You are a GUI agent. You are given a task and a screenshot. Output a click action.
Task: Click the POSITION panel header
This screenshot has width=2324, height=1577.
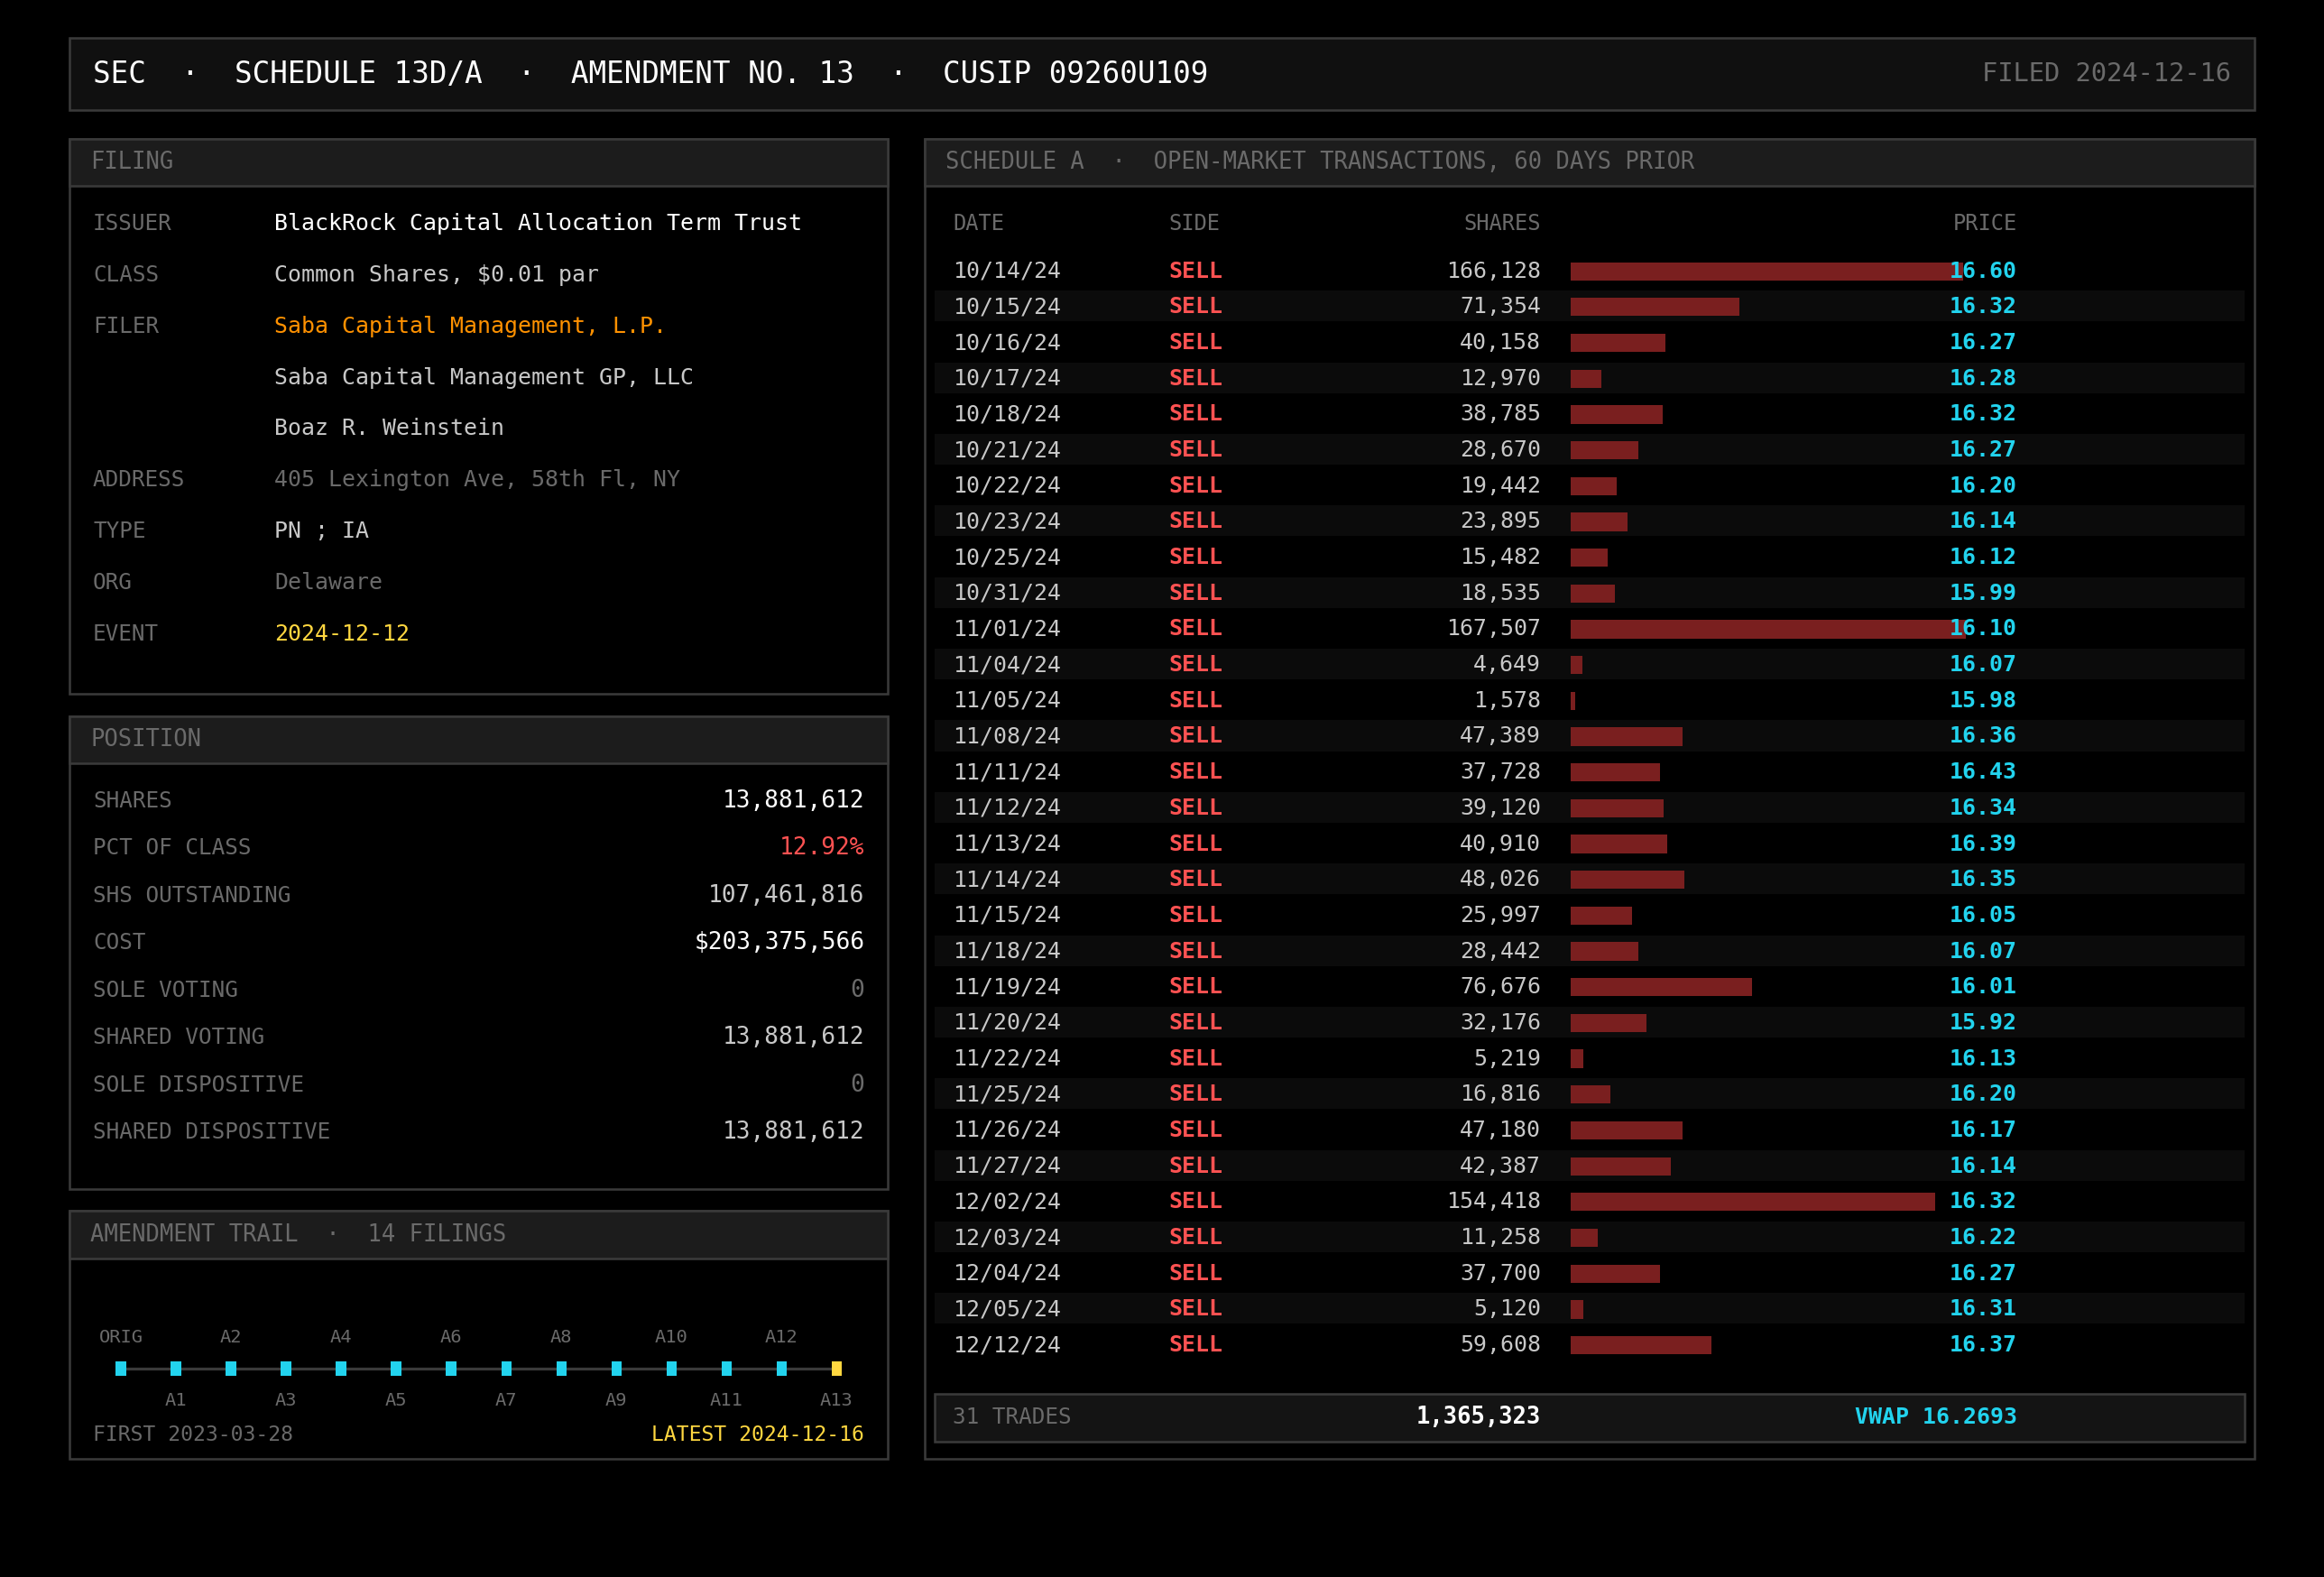[x=479, y=739]
